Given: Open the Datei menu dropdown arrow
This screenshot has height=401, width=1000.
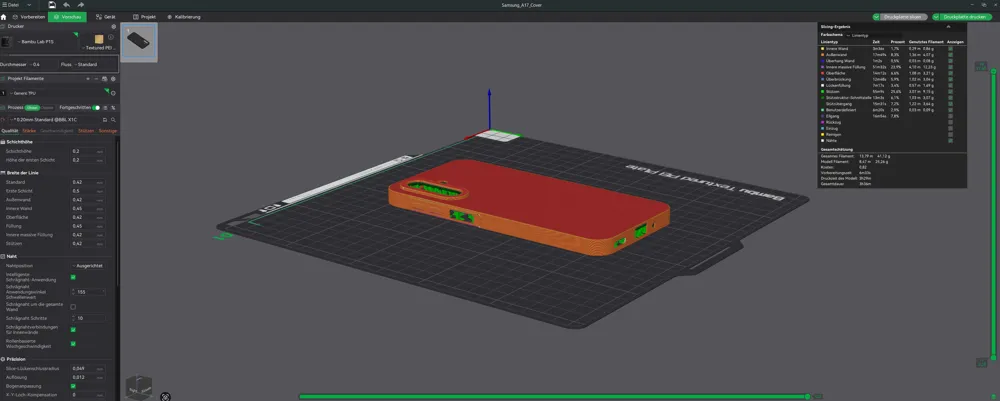Looking at the screenshot, I should (x=29, y=4).
